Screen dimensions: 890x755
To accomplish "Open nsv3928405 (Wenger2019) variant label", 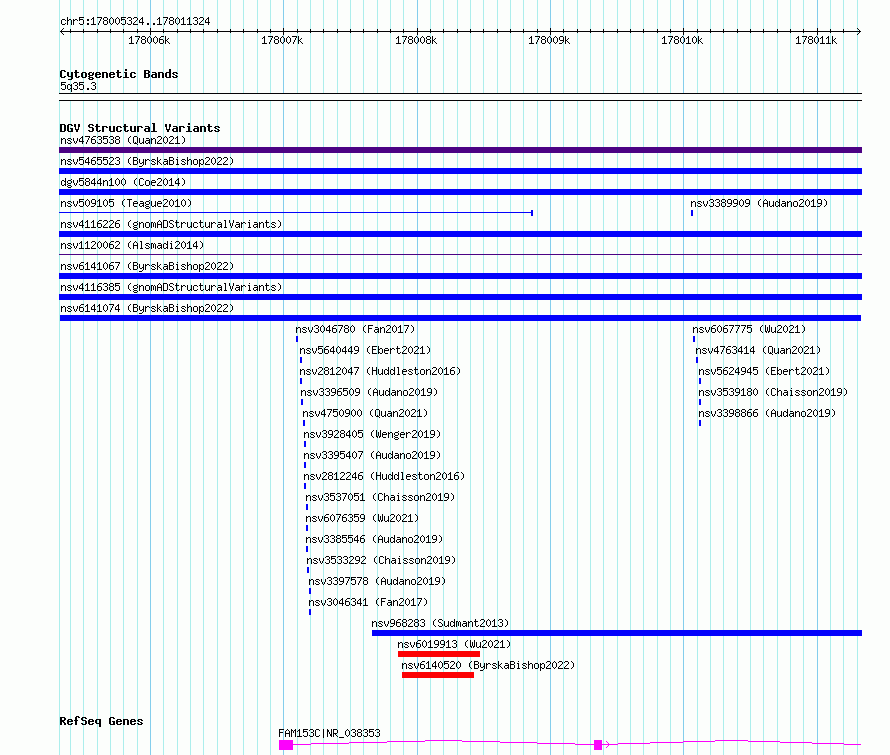I will click(372, 434).
